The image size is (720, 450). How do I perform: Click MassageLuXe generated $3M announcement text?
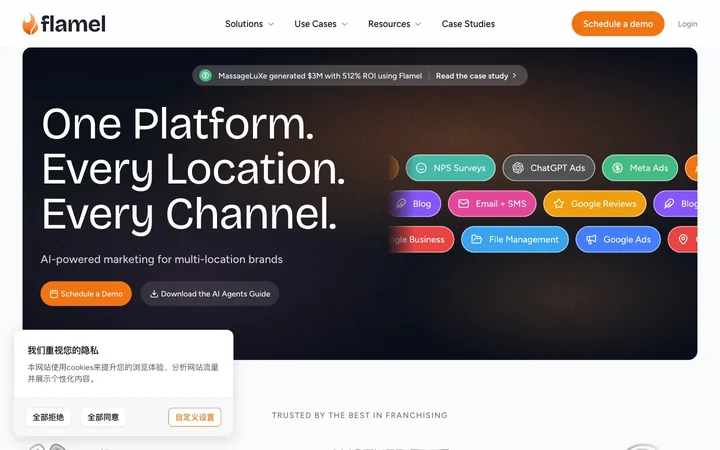(320, 76)
